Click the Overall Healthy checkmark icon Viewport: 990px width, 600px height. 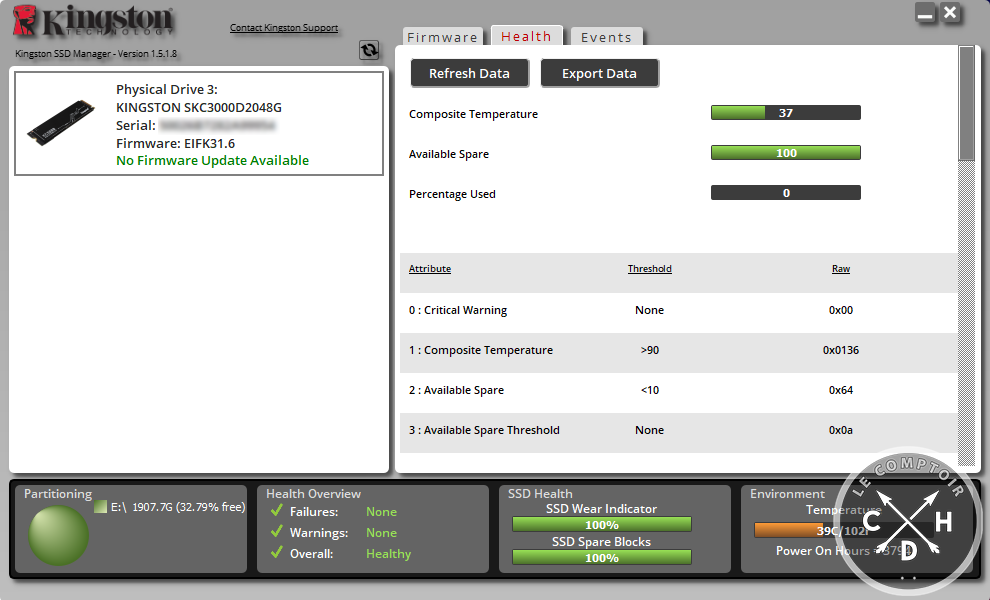tap(276, 553)
